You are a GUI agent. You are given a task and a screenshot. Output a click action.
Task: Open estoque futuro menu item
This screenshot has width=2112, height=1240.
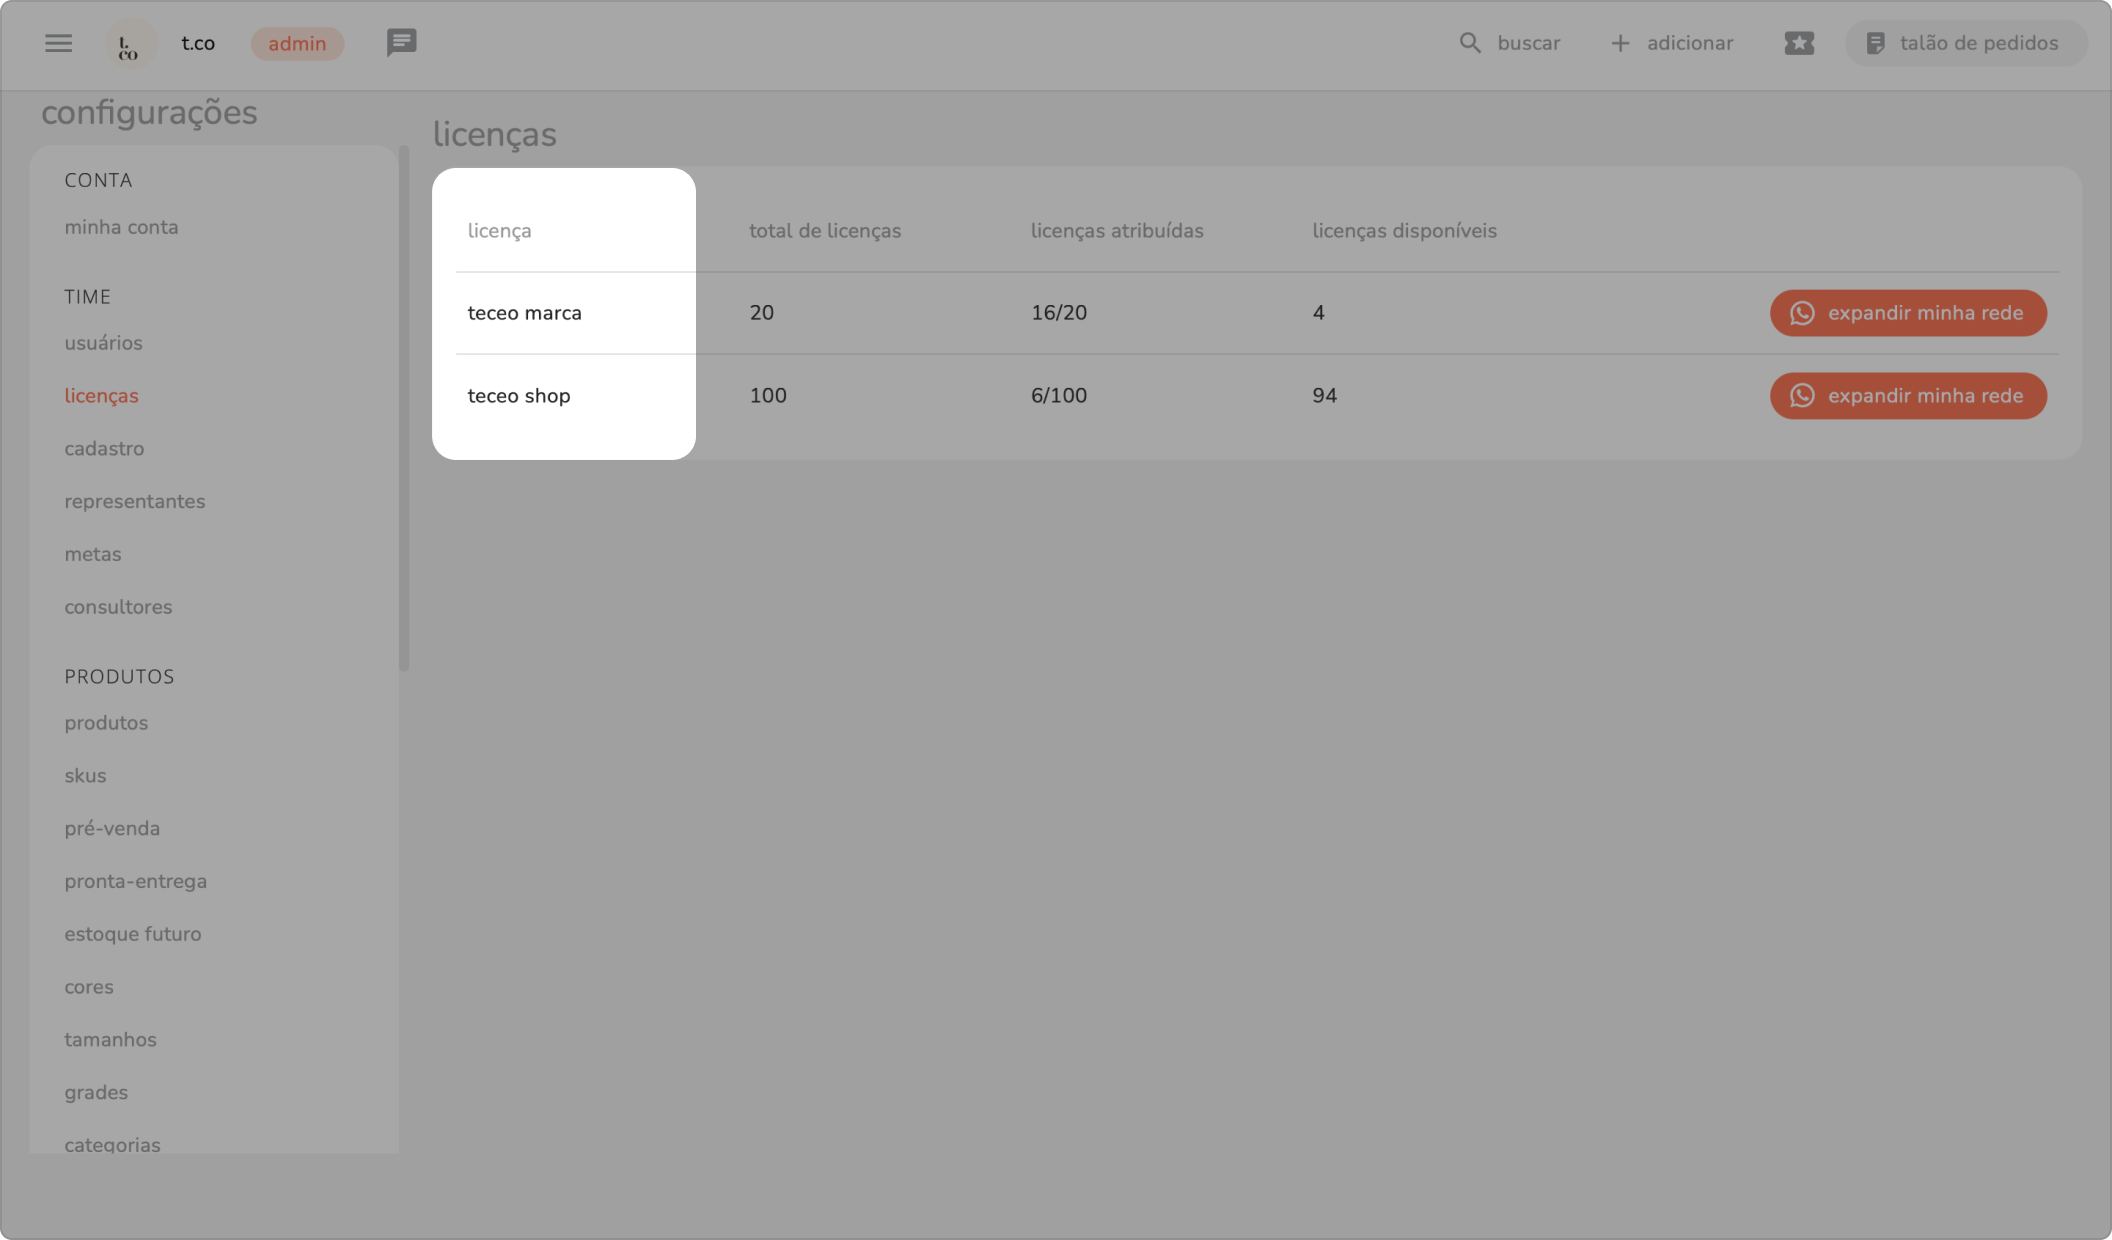(132, 934)
